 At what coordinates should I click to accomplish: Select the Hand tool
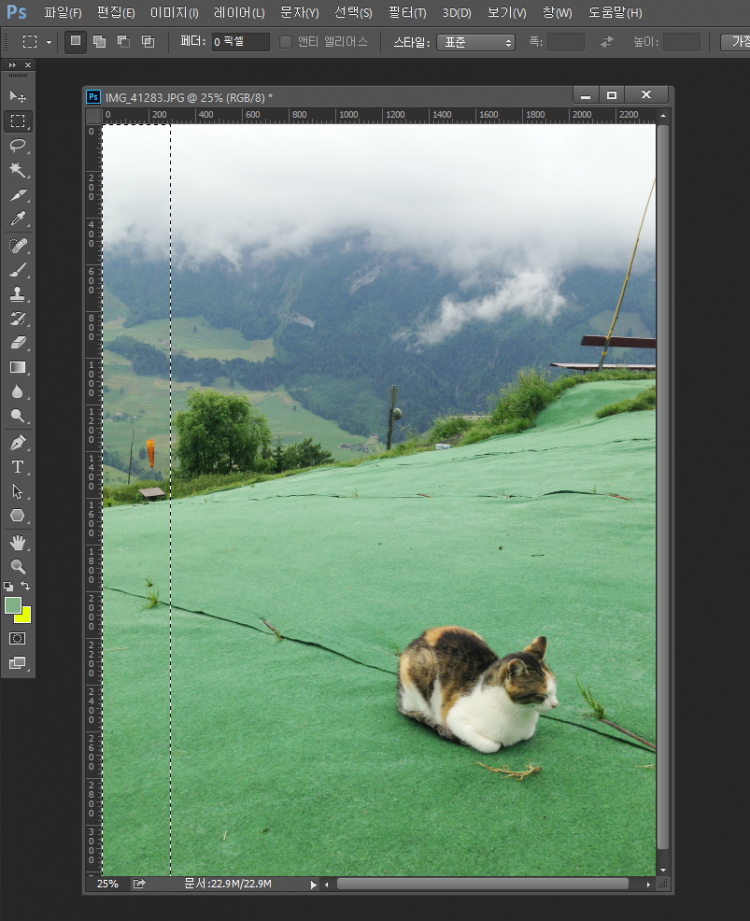click(x=18, y=542)
